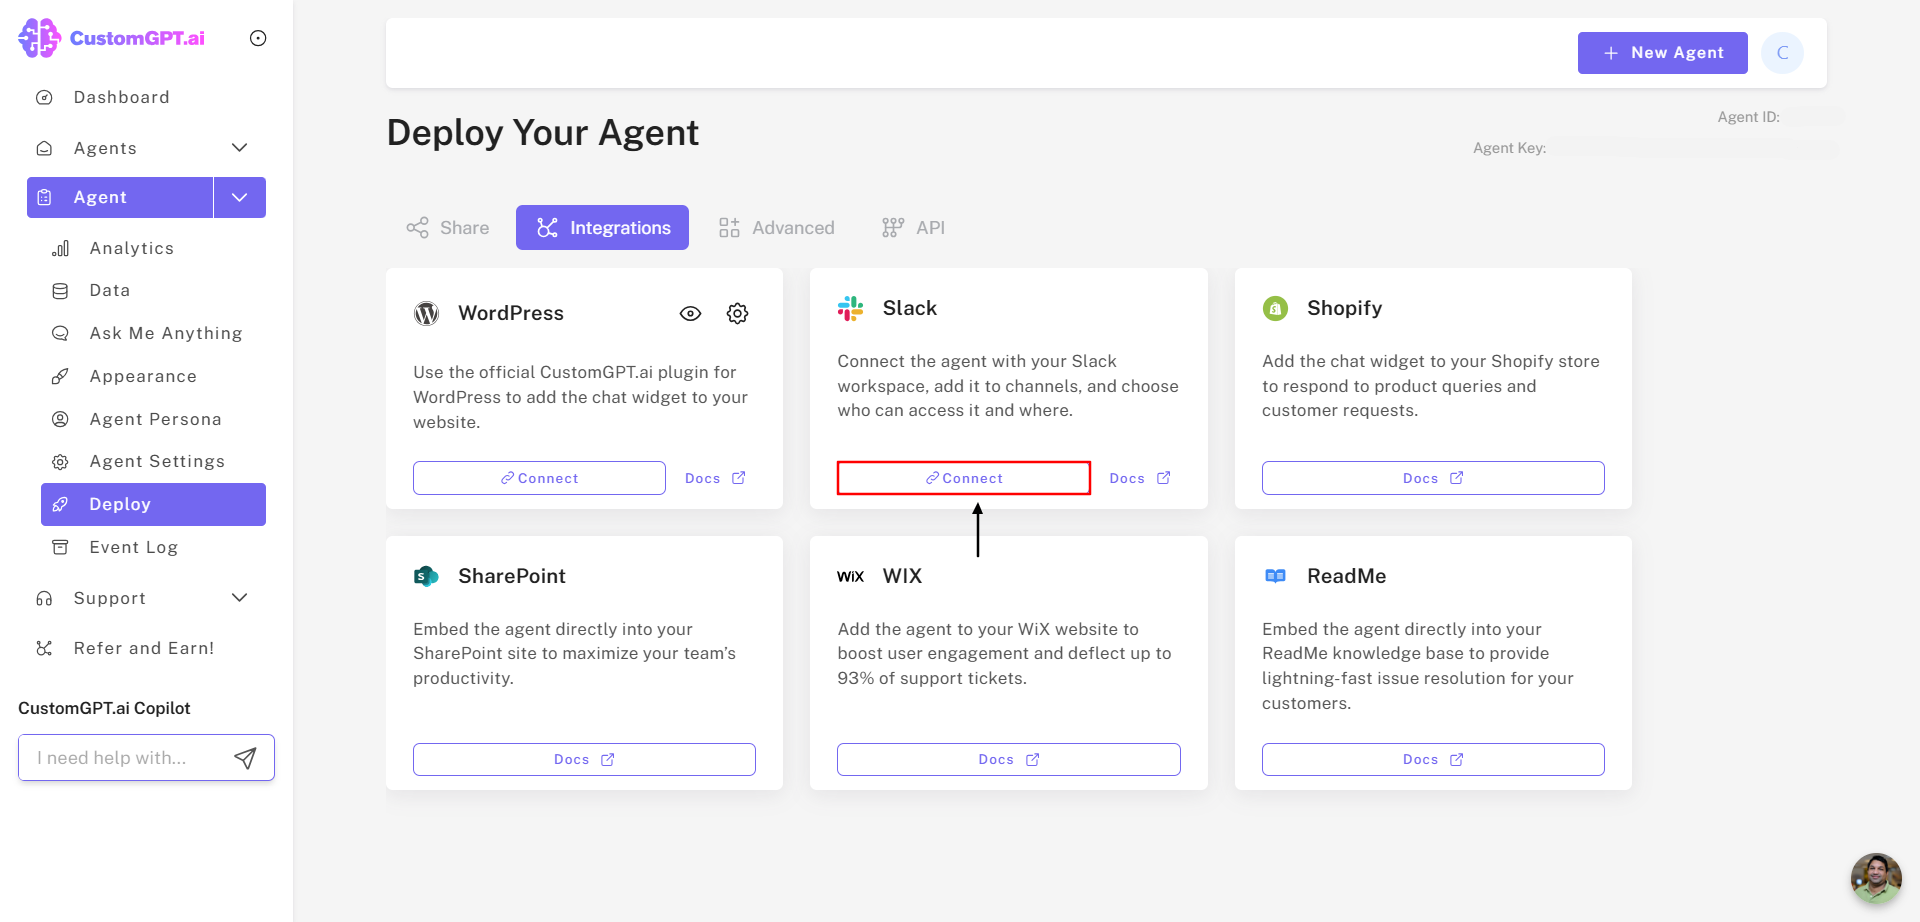
Task: Expand the Agents chevron
Action: (x=239, y=148)
